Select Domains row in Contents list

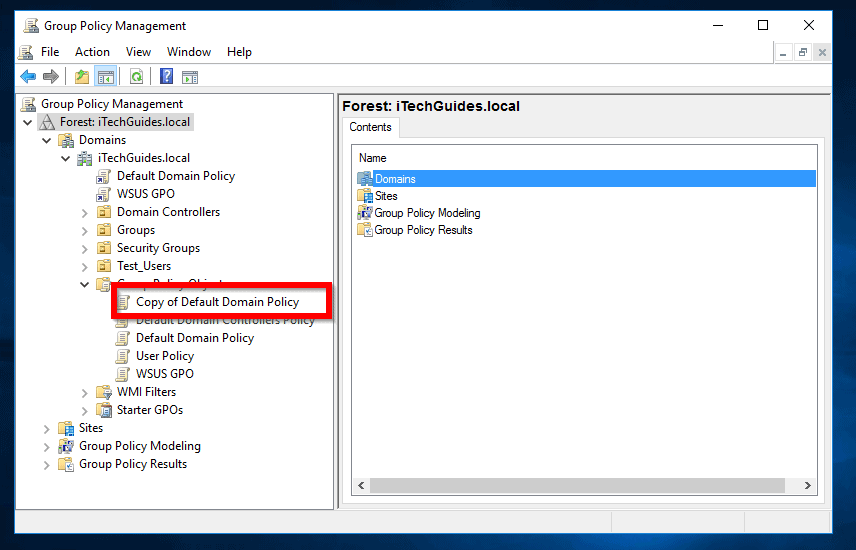click(x=586, y=179)
